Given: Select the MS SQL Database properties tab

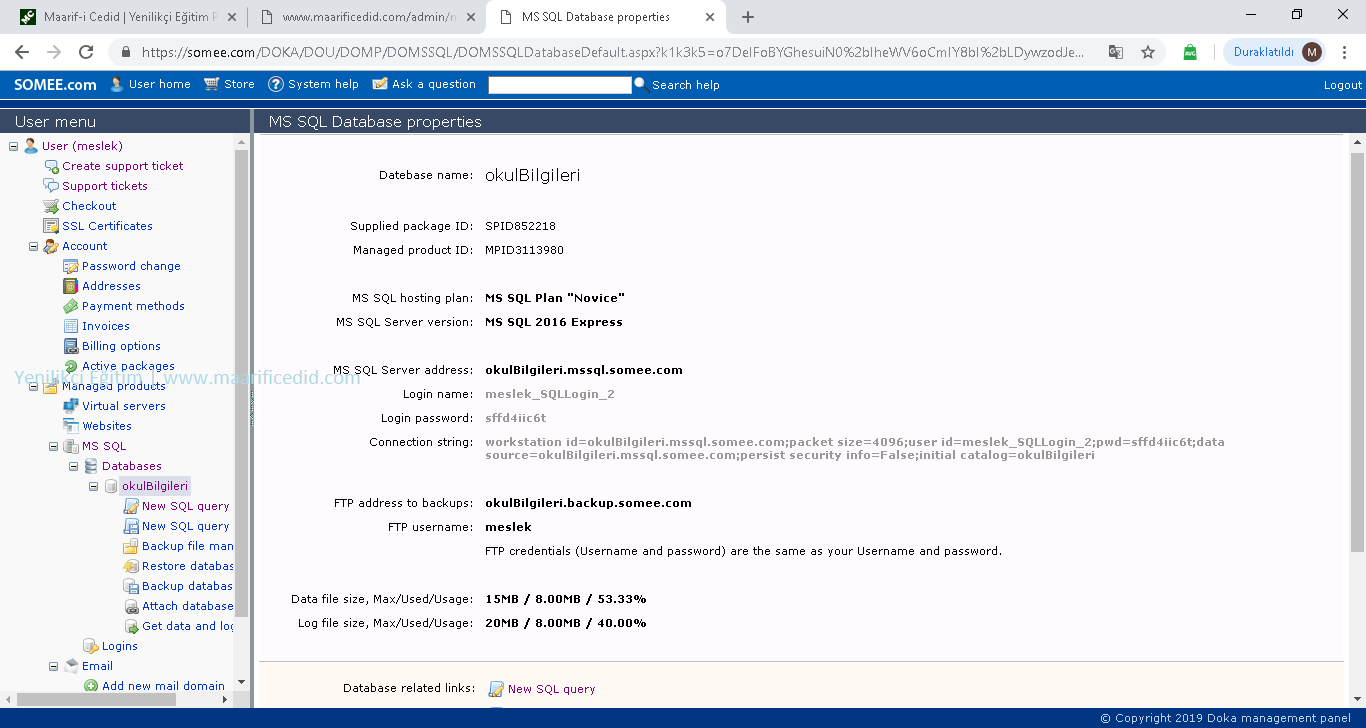Looking at the screenshot, I should [x=603, y=17].
